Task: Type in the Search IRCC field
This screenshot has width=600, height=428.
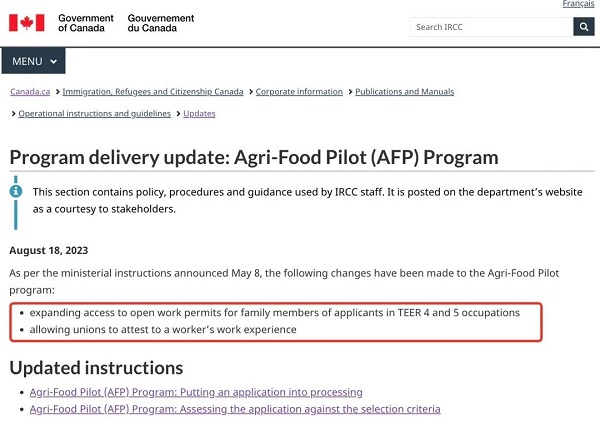Action: coord(490,27)
